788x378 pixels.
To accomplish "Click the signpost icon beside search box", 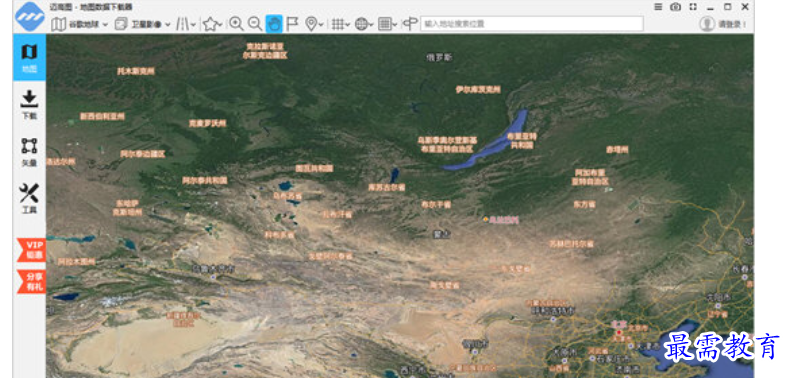I will (x=411, y=24).
